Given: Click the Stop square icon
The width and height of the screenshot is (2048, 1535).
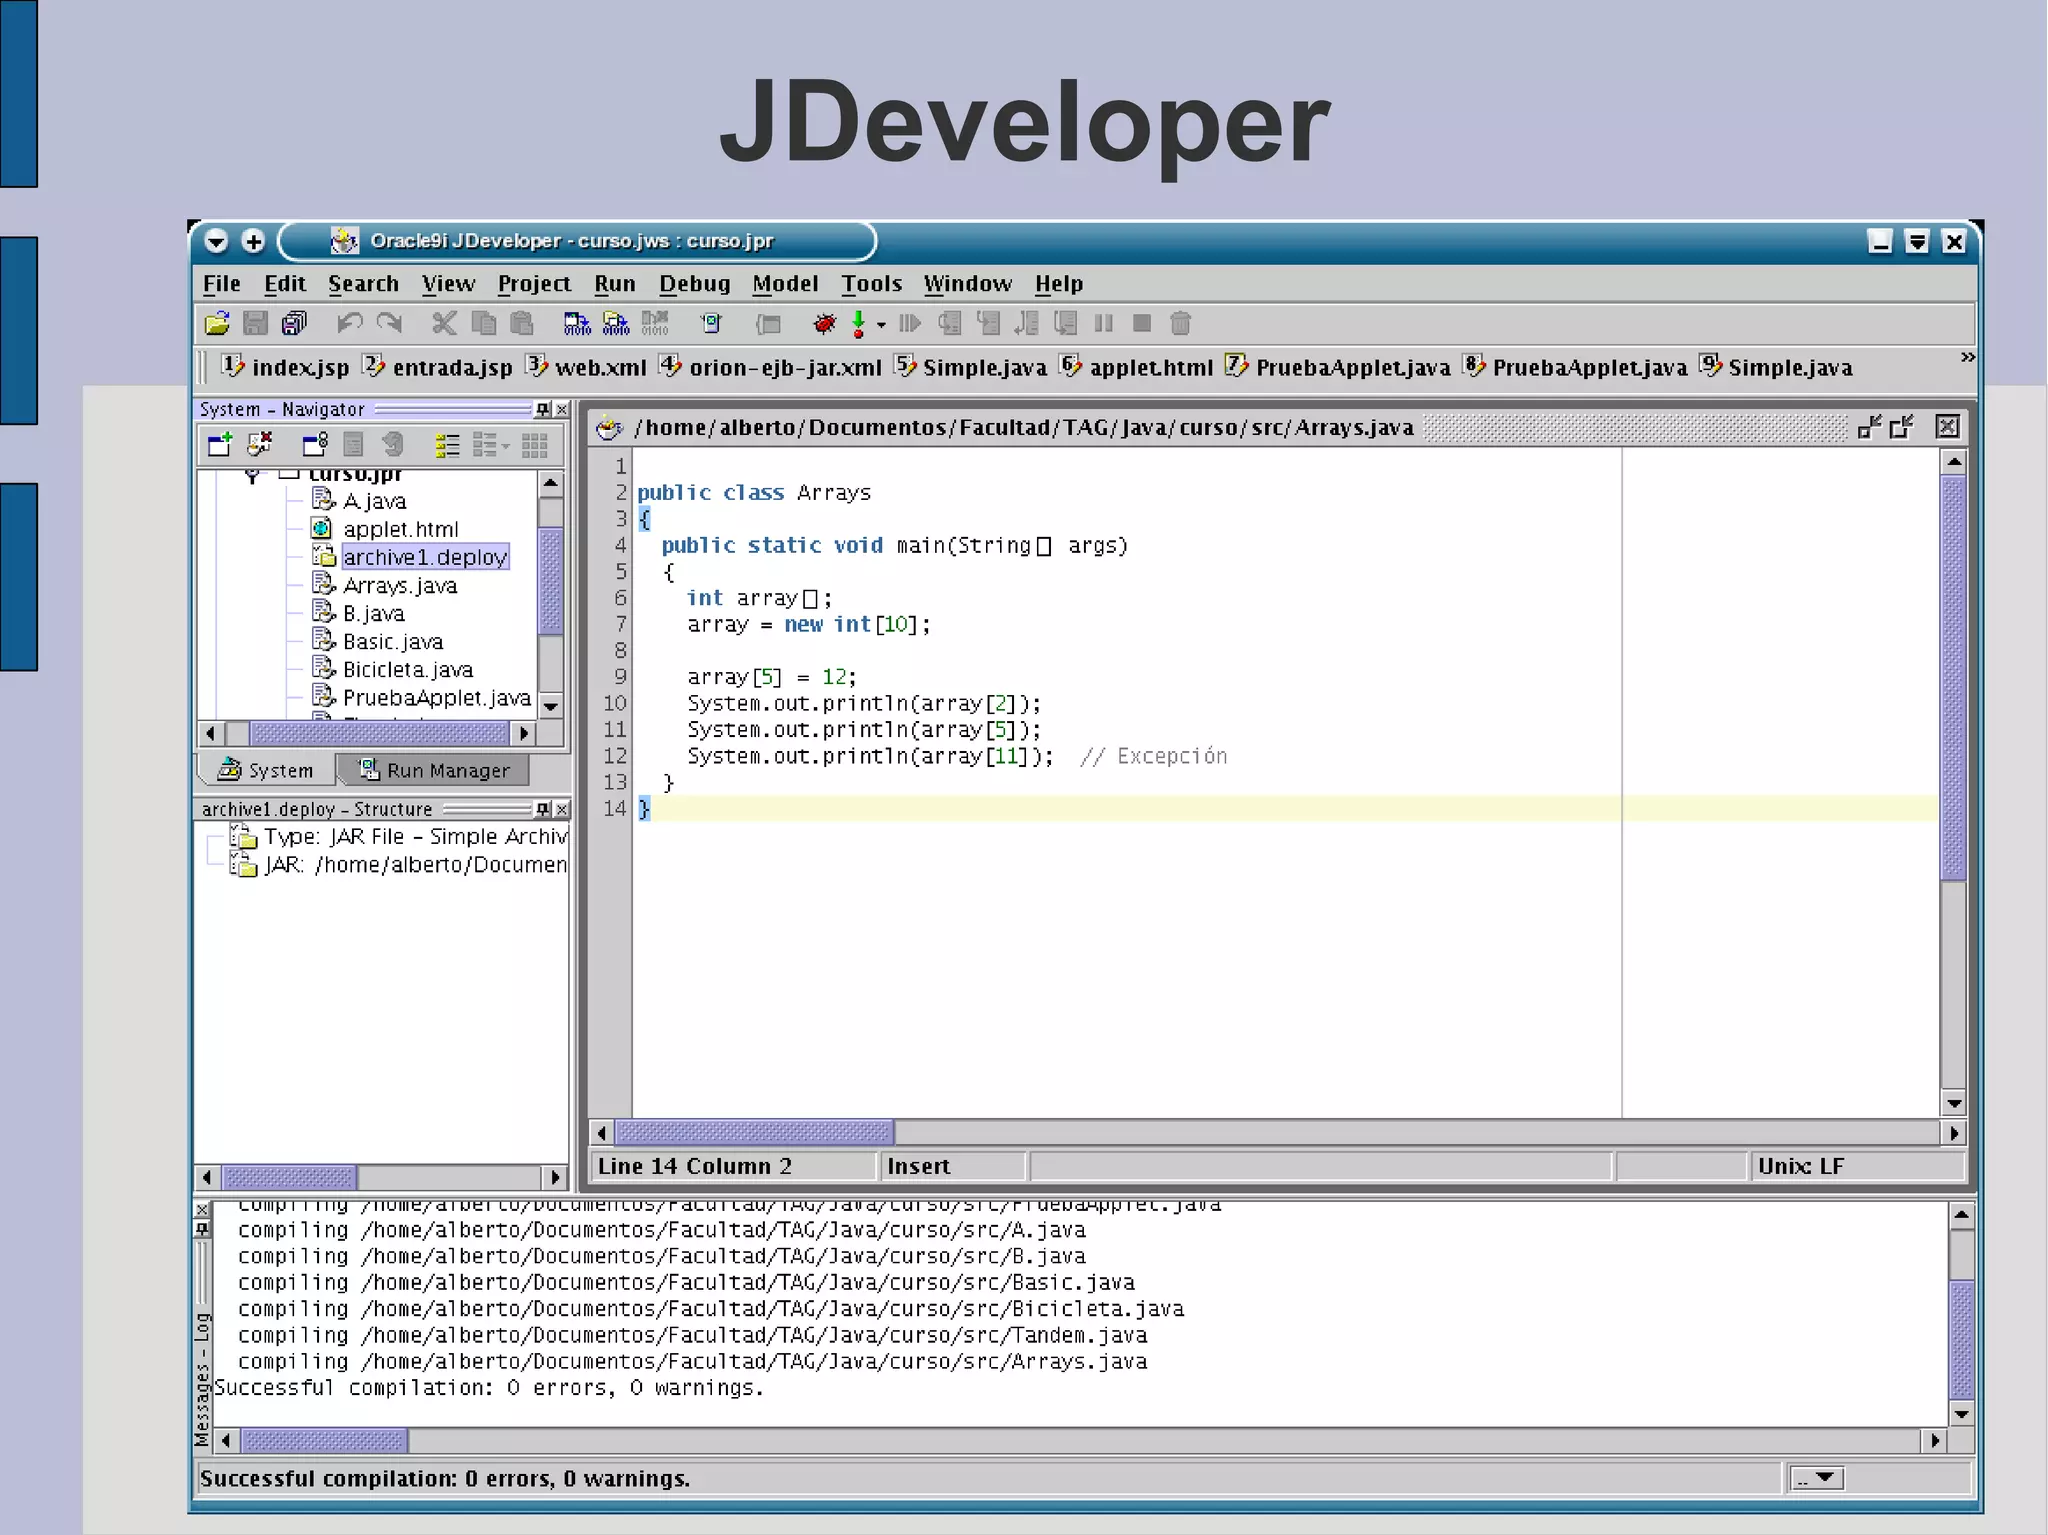Looking at the screenshot, I should 1142,323.
